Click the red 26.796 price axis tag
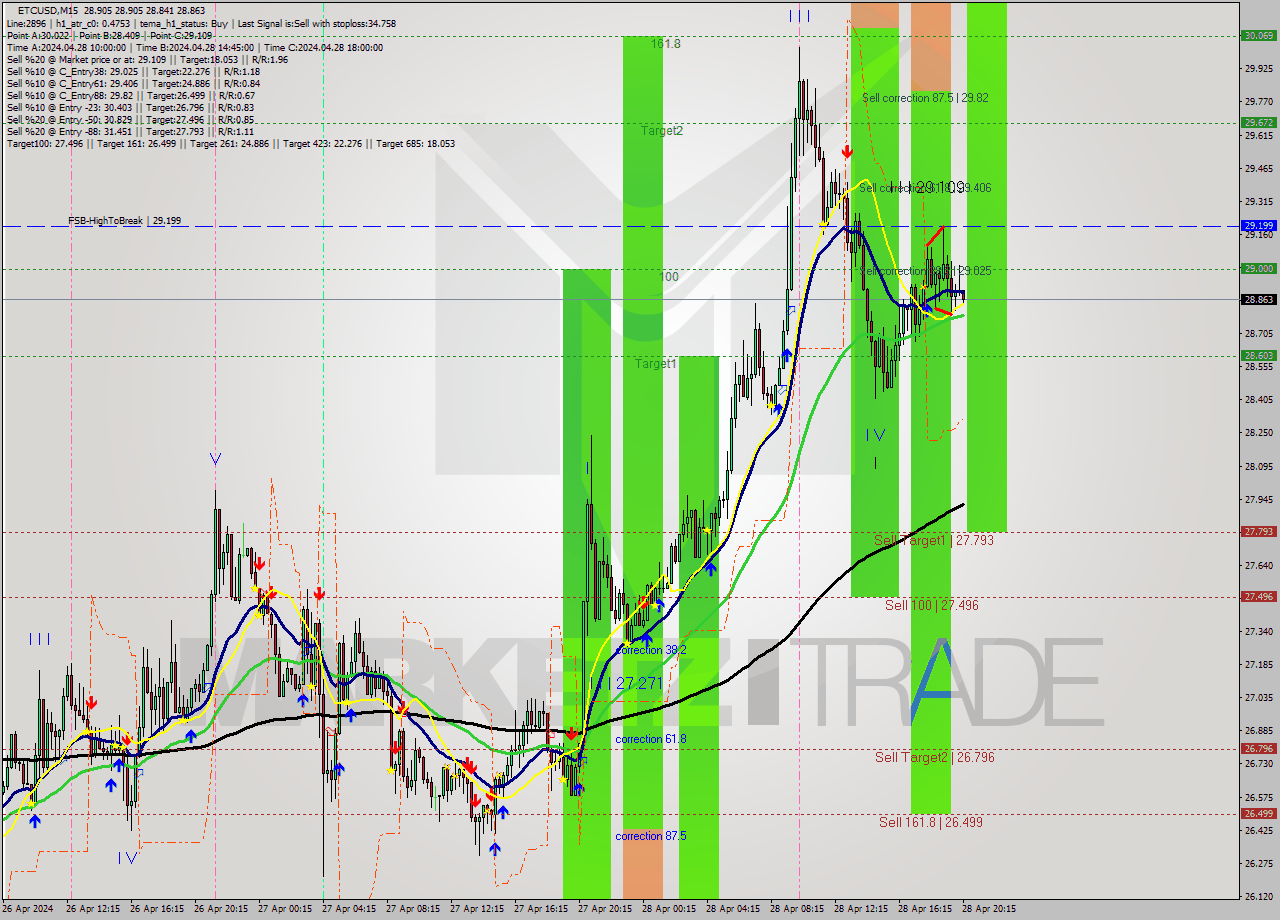 coord(1258,748)
